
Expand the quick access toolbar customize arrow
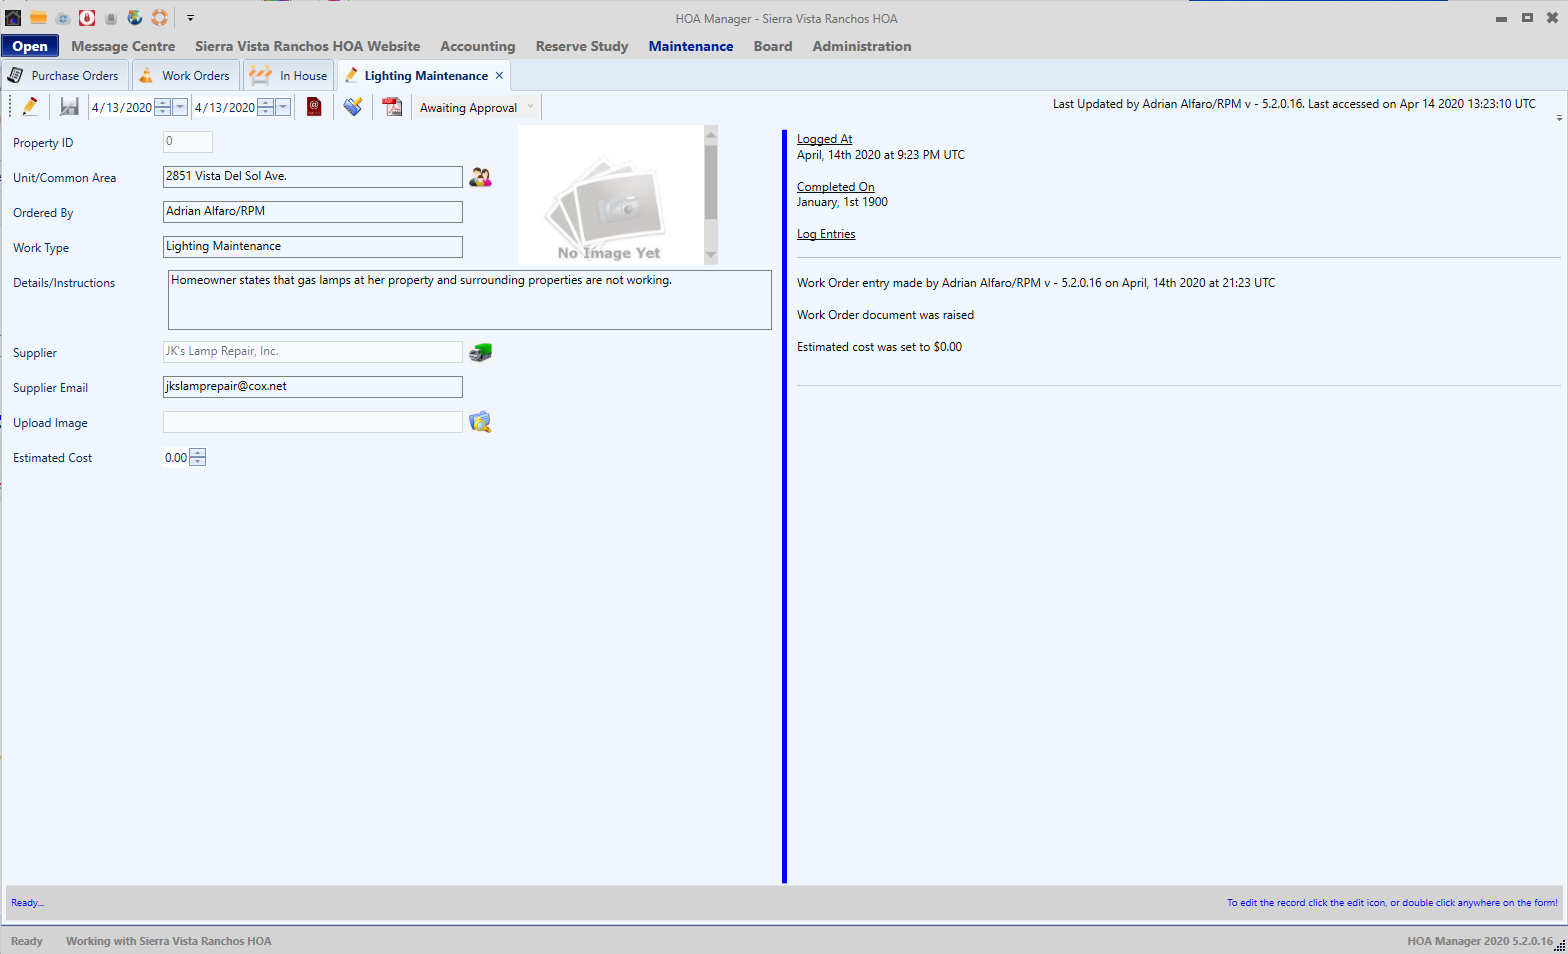coord(190,18)
